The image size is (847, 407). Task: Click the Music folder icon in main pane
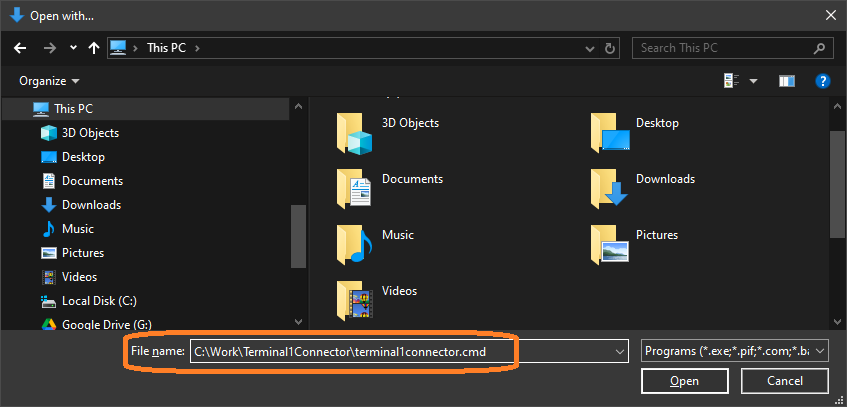click(x=354, y=244)
